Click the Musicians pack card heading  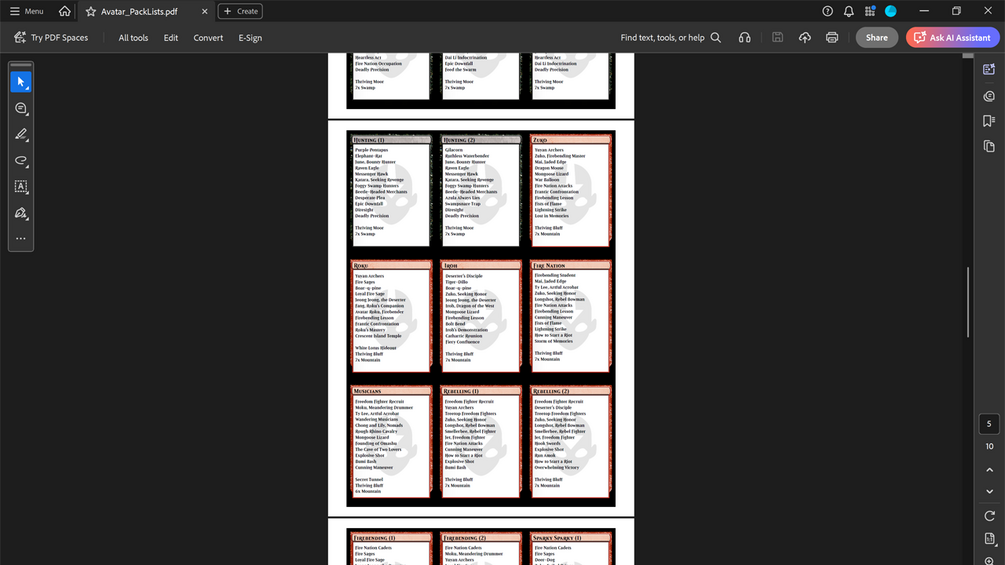[x=367, y=391]
